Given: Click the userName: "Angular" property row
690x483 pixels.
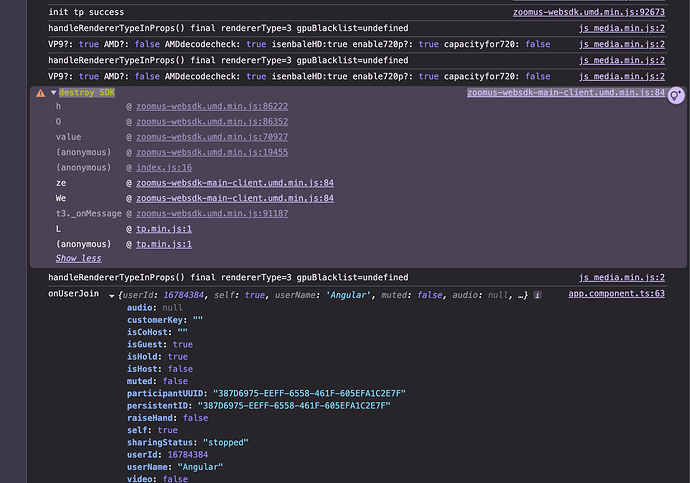Looking at the screenshot, I should point(175,467).
